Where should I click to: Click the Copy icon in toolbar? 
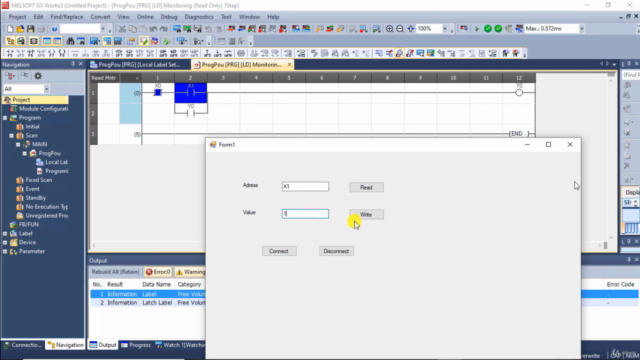click(x=133, y=29)
